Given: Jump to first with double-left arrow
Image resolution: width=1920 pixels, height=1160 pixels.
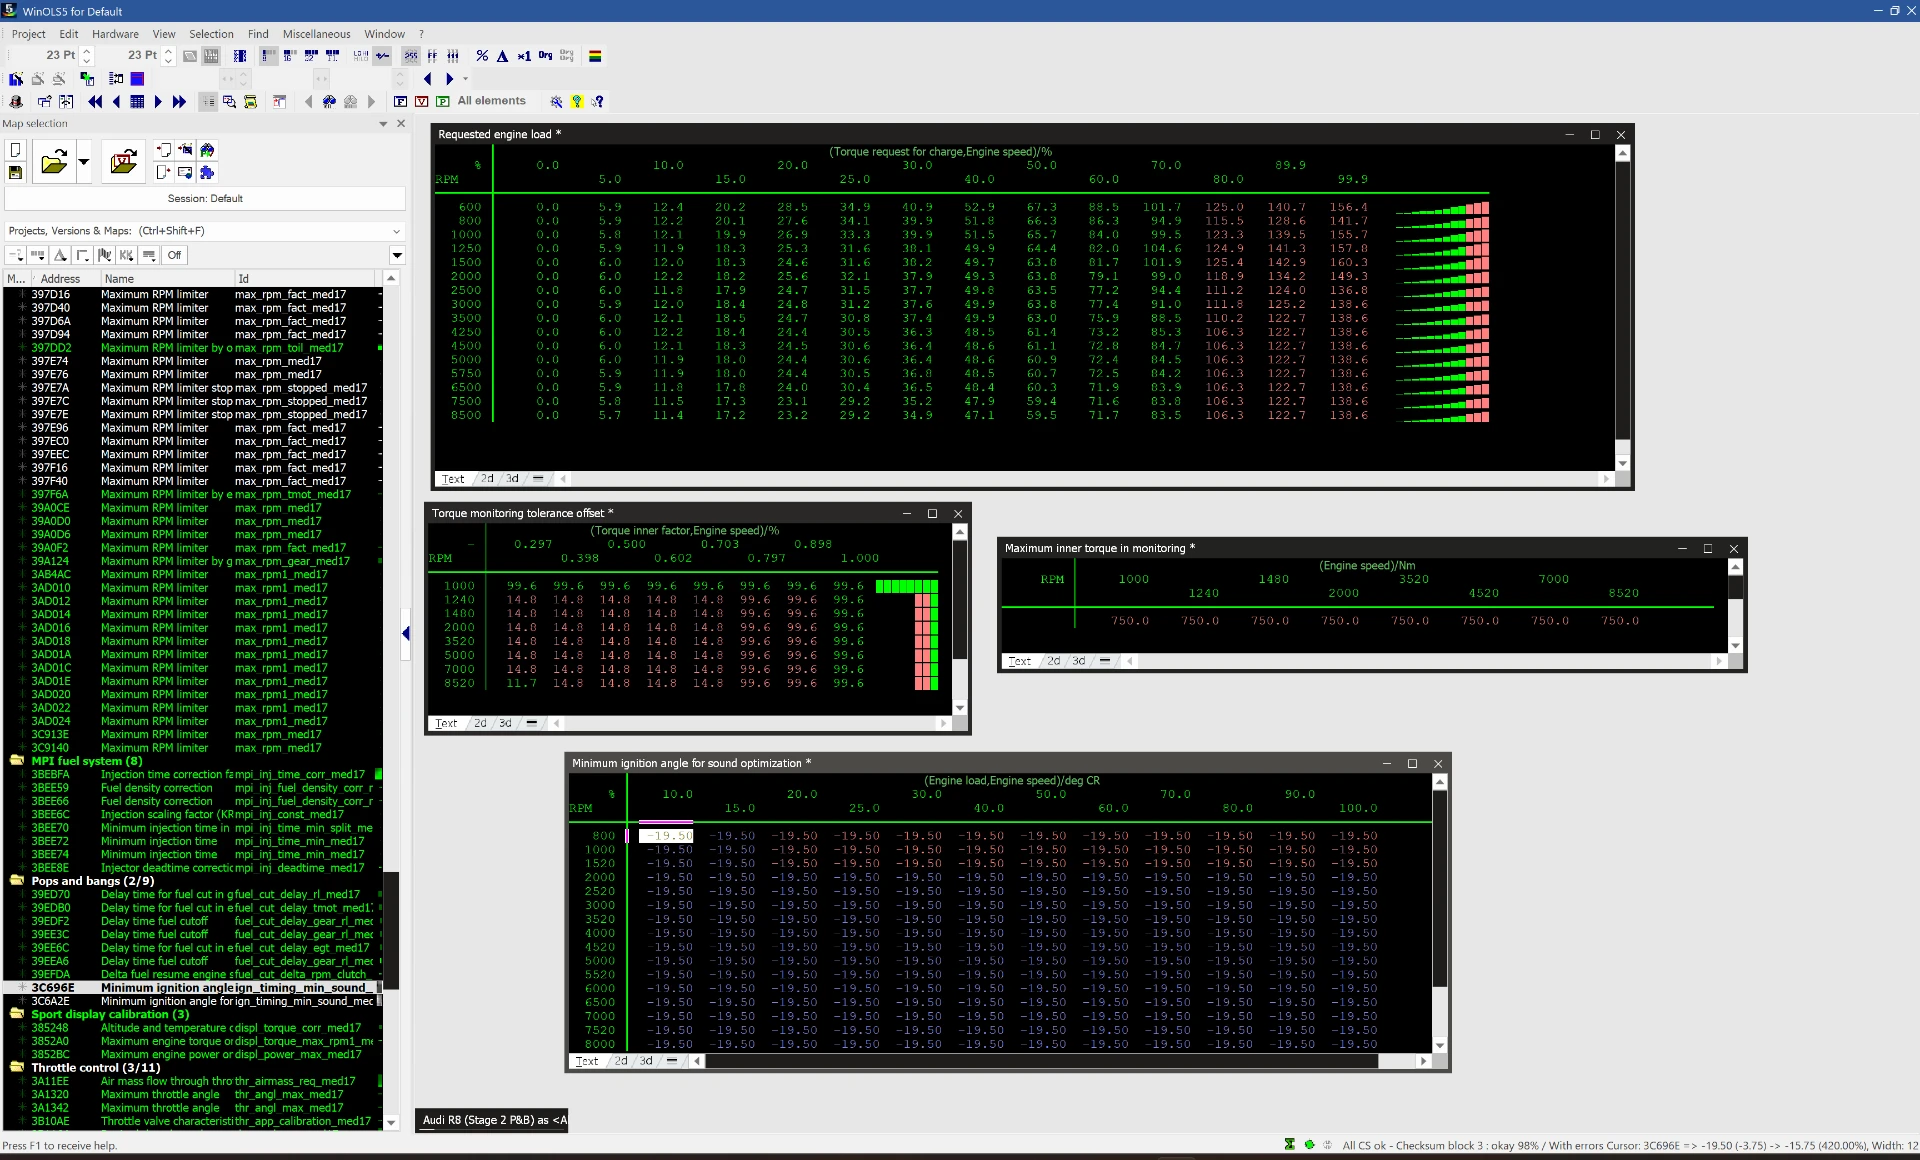Looking at the screenshot, I should (x=95, y=101).
